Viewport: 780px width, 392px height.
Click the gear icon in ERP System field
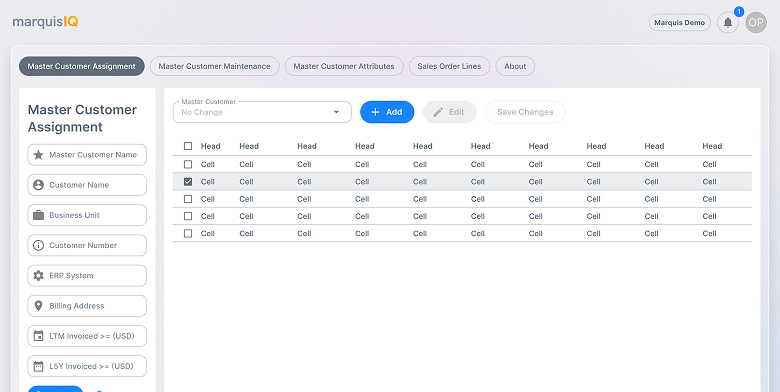38,276
